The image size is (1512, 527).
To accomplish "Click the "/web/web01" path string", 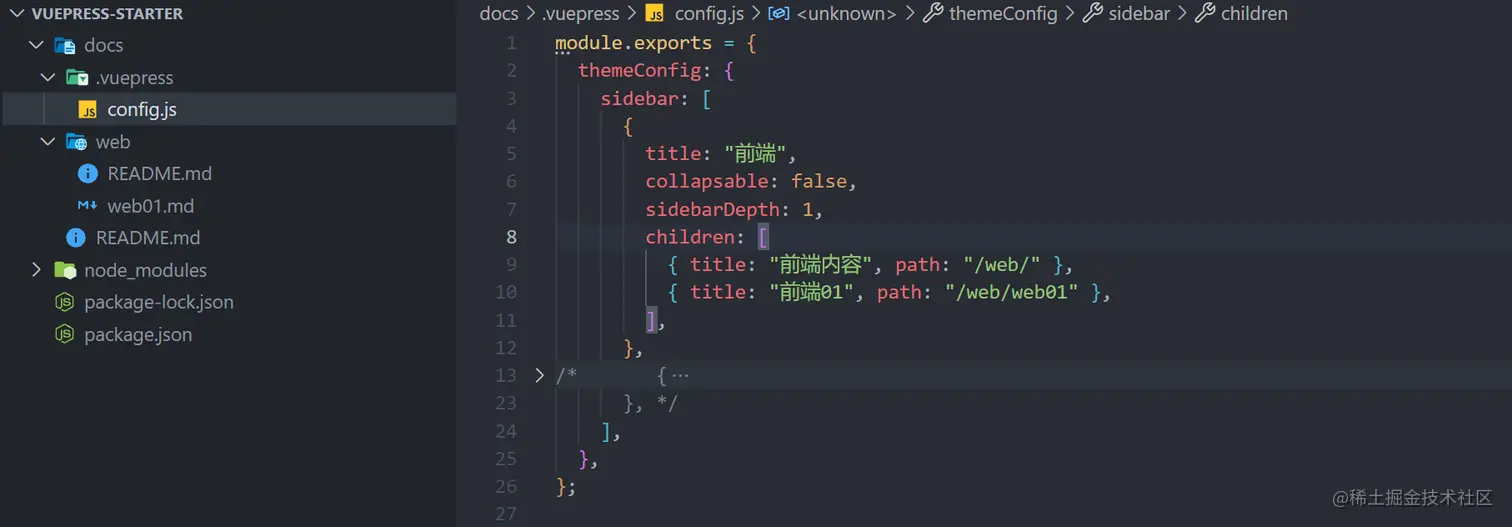I will (1012, 292).
